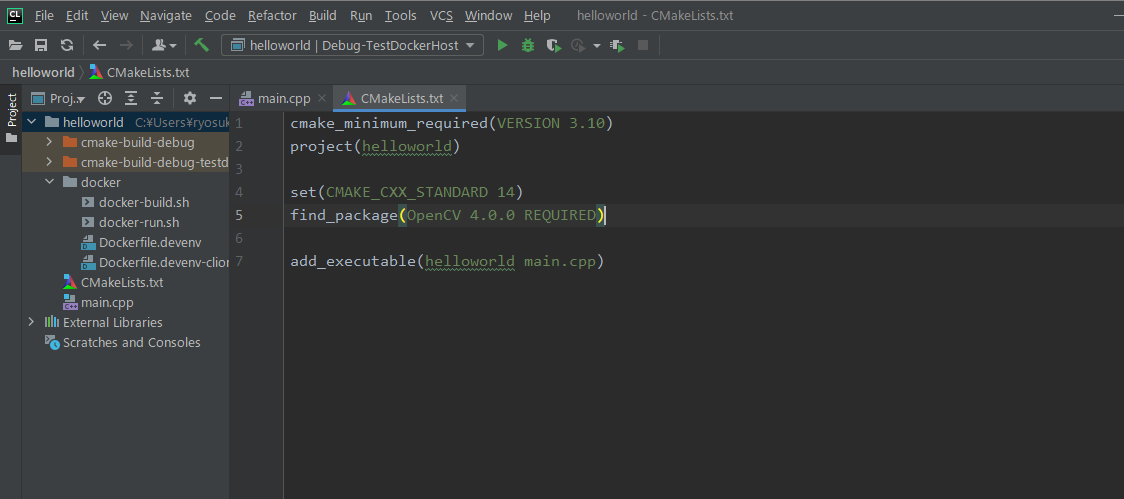Place cursor in the set(CMAKE_CXX_STANDARD 14) line
Image resolution: width=1124 pixels, height=499 pixels.
click(406, 192)
